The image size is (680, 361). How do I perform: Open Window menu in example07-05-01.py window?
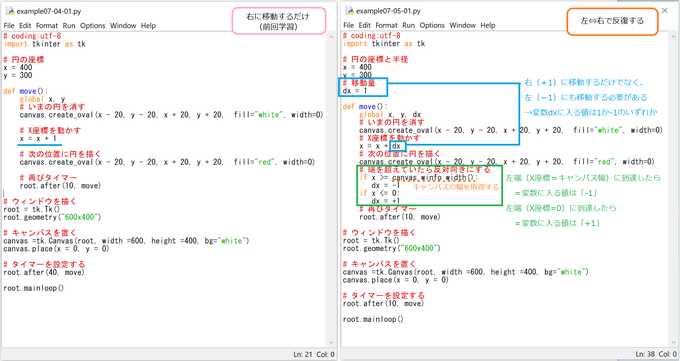[x=462, y=25]
